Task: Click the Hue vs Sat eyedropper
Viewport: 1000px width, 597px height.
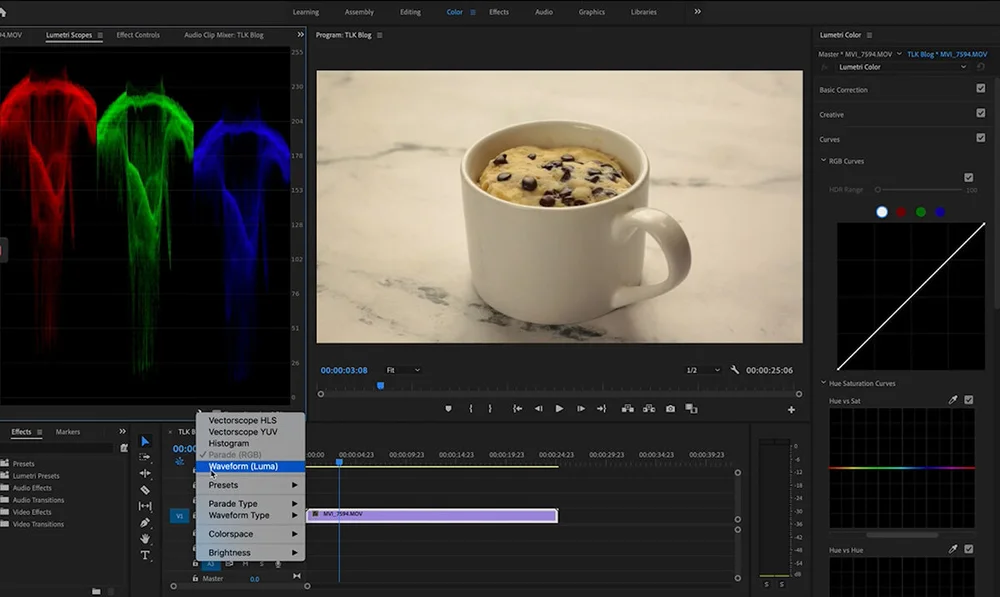Action: pos(953,400)
